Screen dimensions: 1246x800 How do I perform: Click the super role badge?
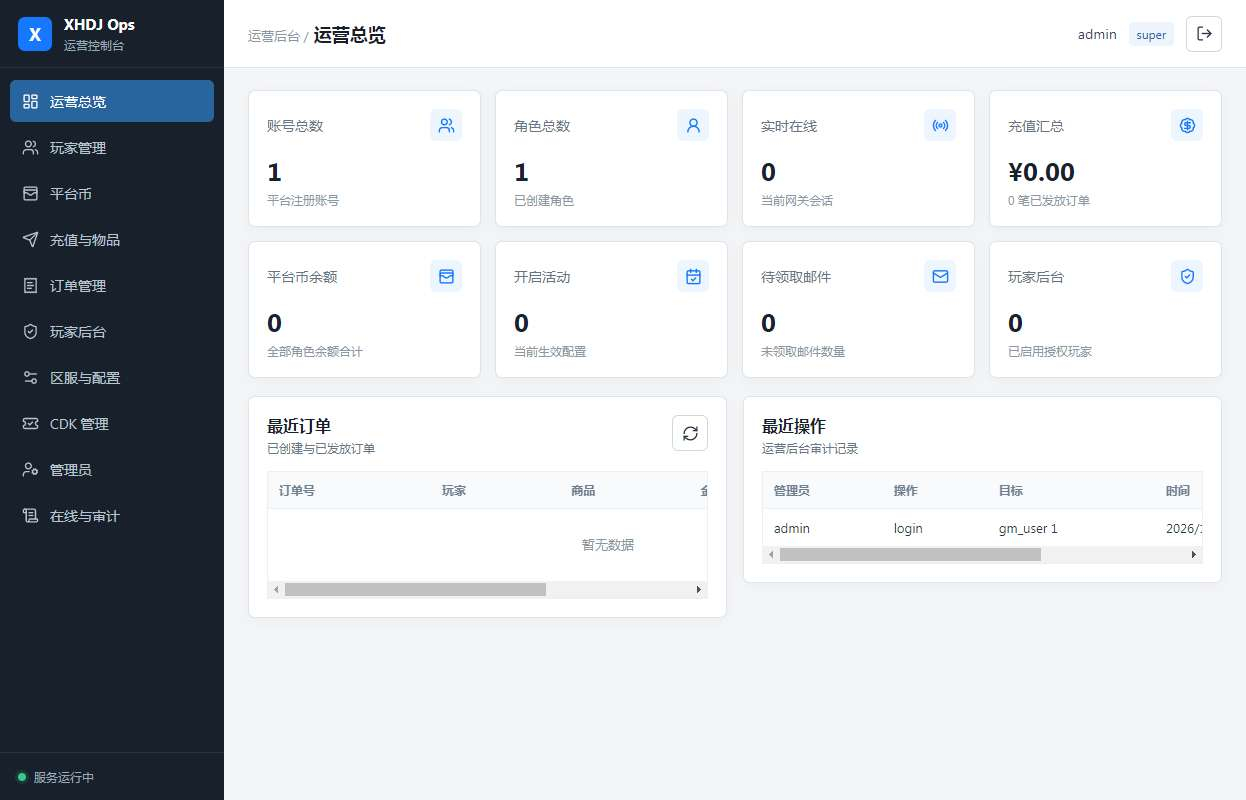pos(1151,34)
